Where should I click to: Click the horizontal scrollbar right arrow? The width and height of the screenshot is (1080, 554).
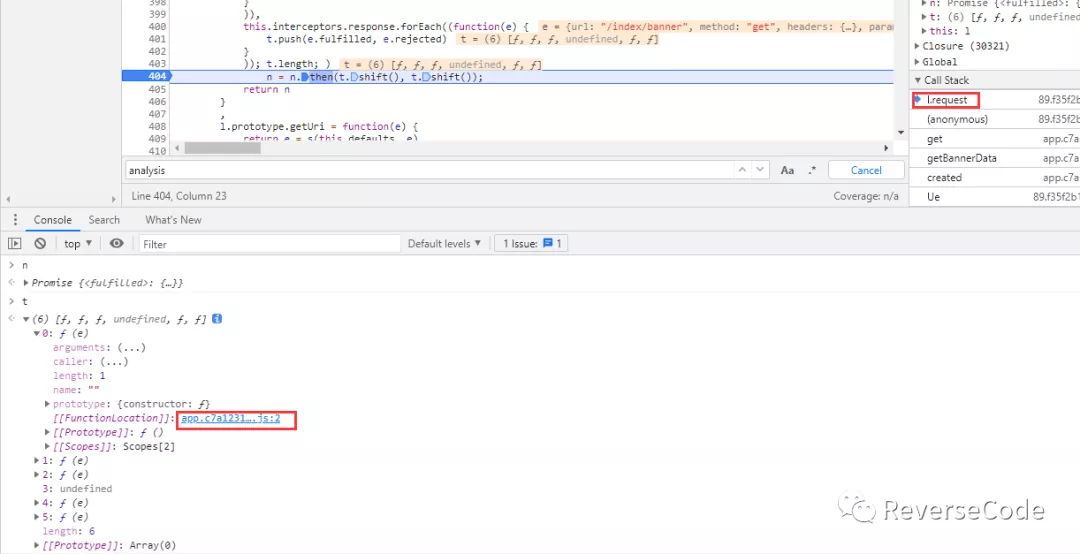tap(886, 147)
